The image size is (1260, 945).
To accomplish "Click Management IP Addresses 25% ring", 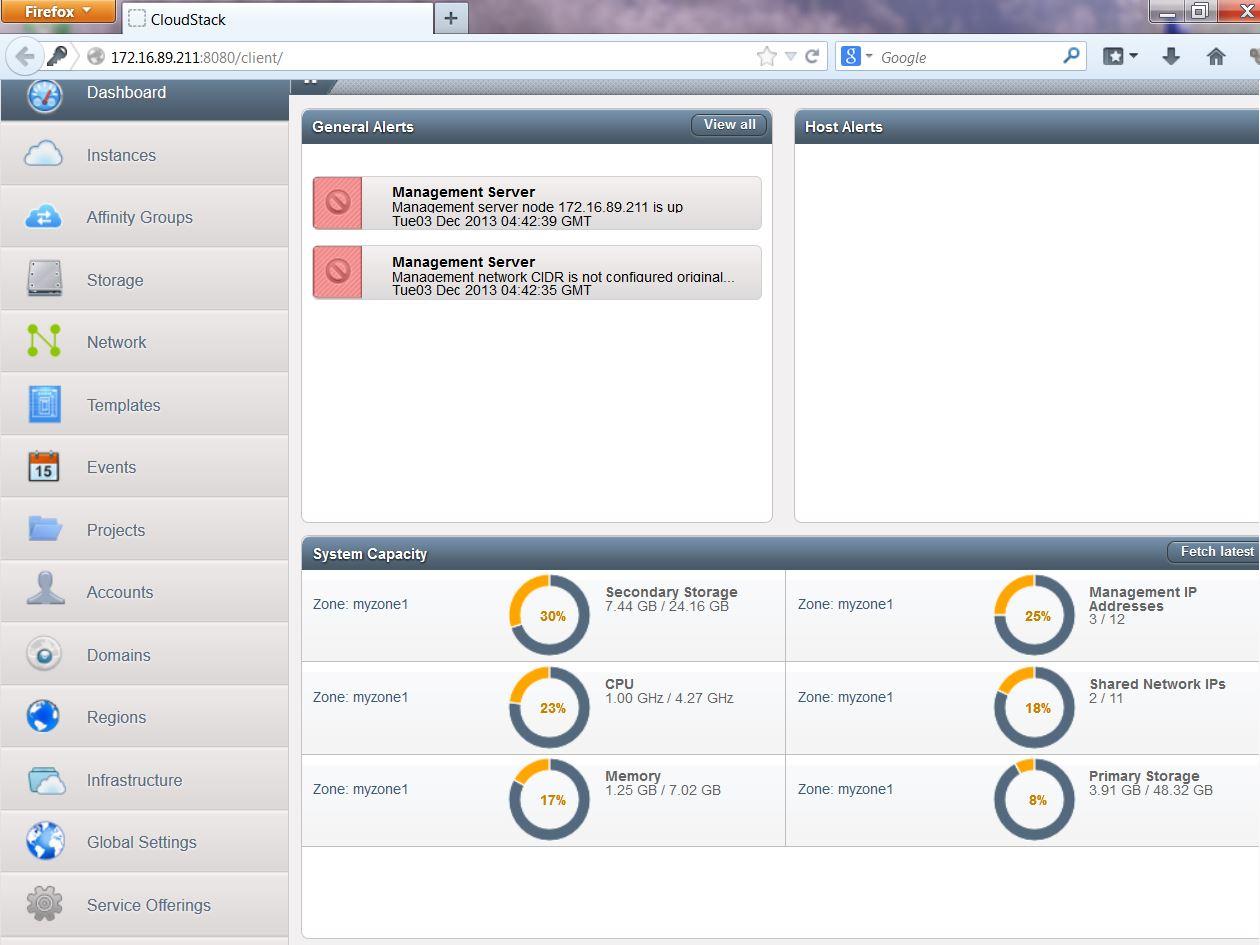I will (x=1034, y=615).
